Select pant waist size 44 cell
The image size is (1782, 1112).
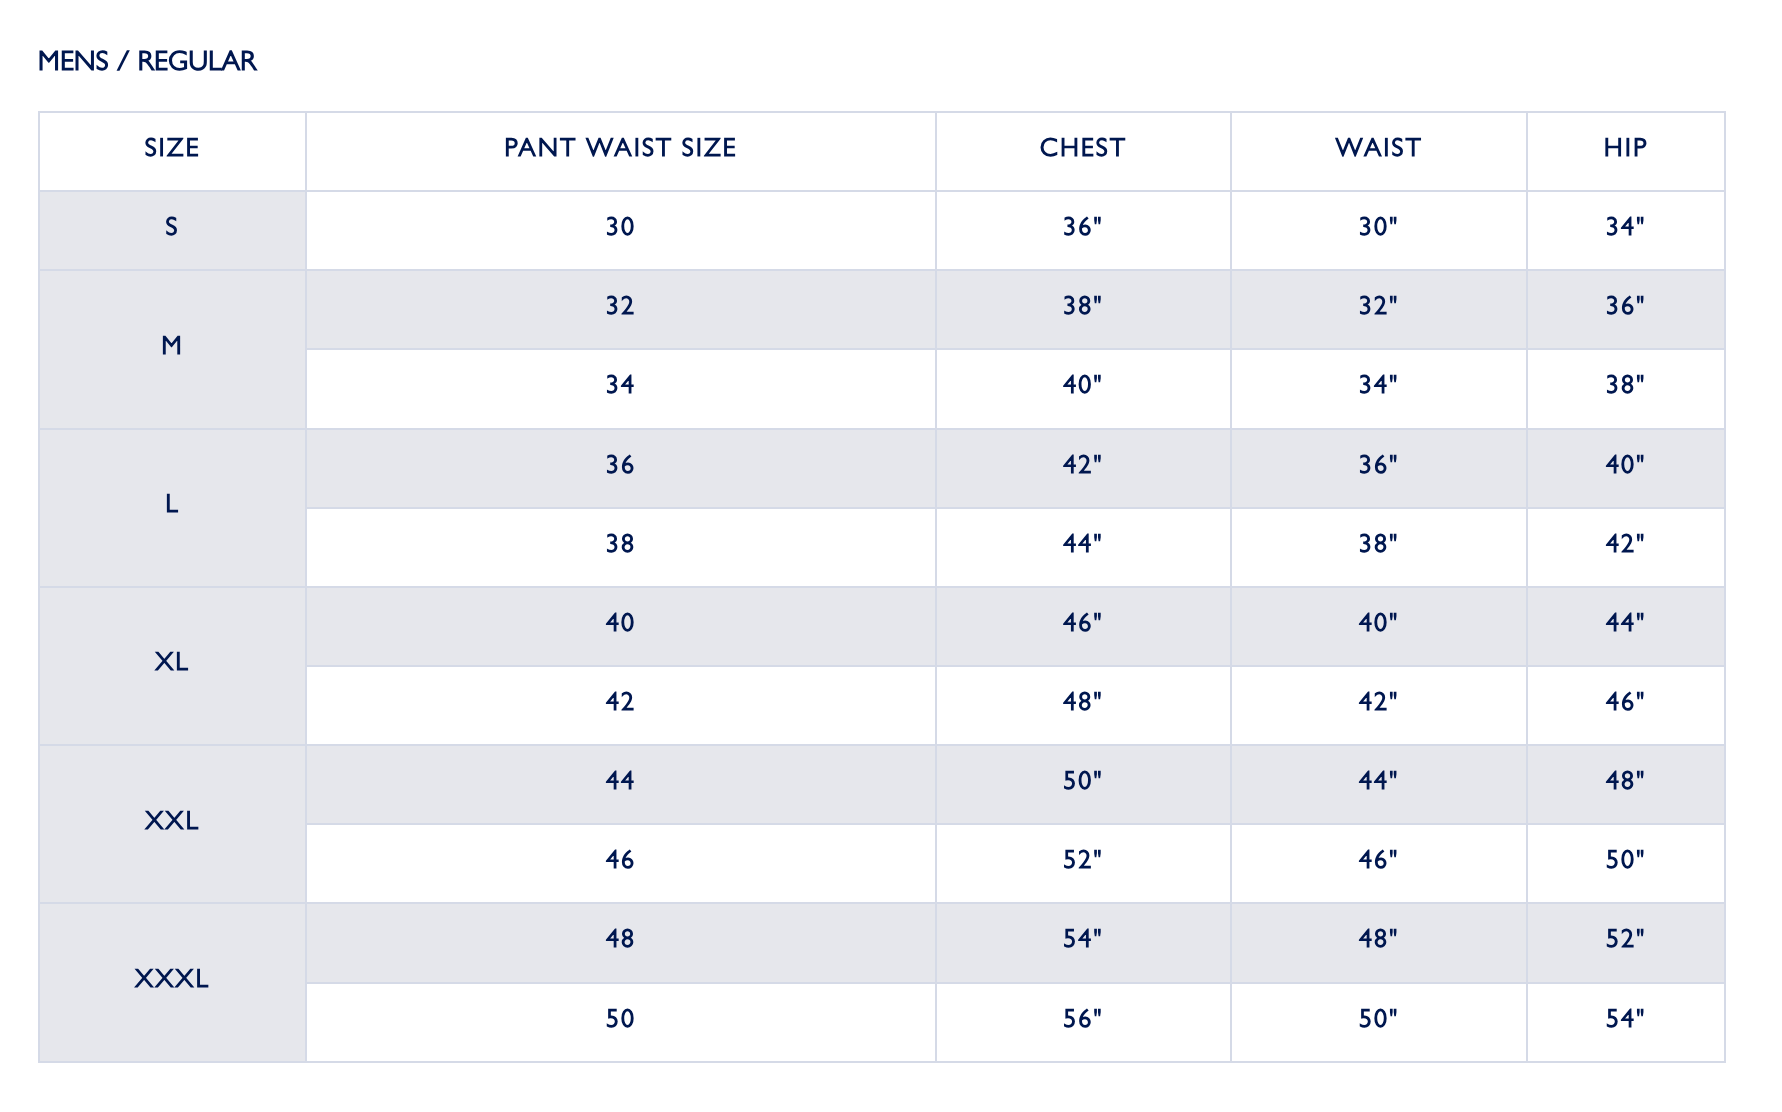point(620,784)
